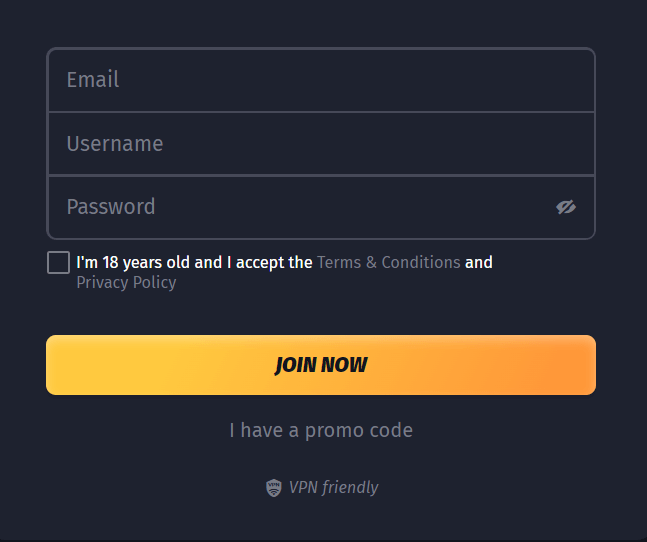This screenshot has height=542, width=647.
Task: Reveal the promo code entry link
Action: 321,430
